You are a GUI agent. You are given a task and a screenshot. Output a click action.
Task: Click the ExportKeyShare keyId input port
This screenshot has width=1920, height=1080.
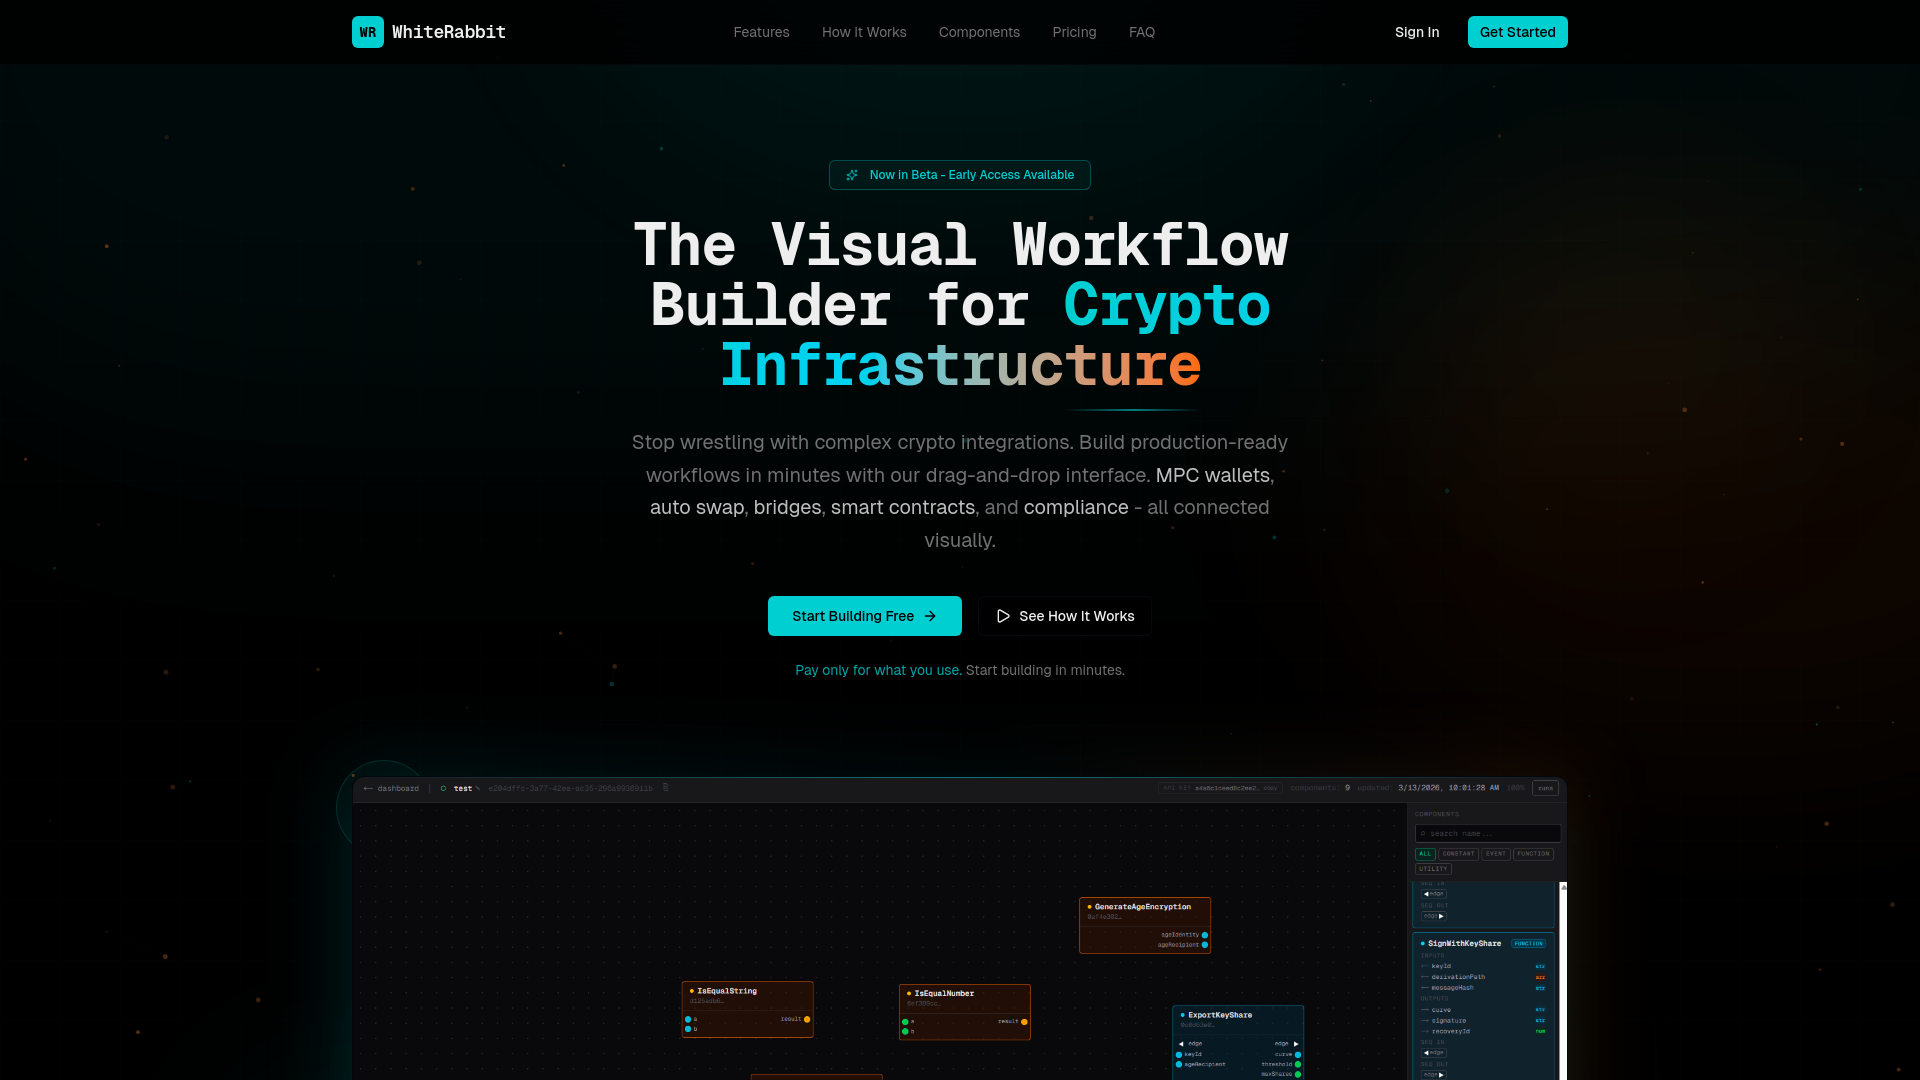coord(1179,1055)
